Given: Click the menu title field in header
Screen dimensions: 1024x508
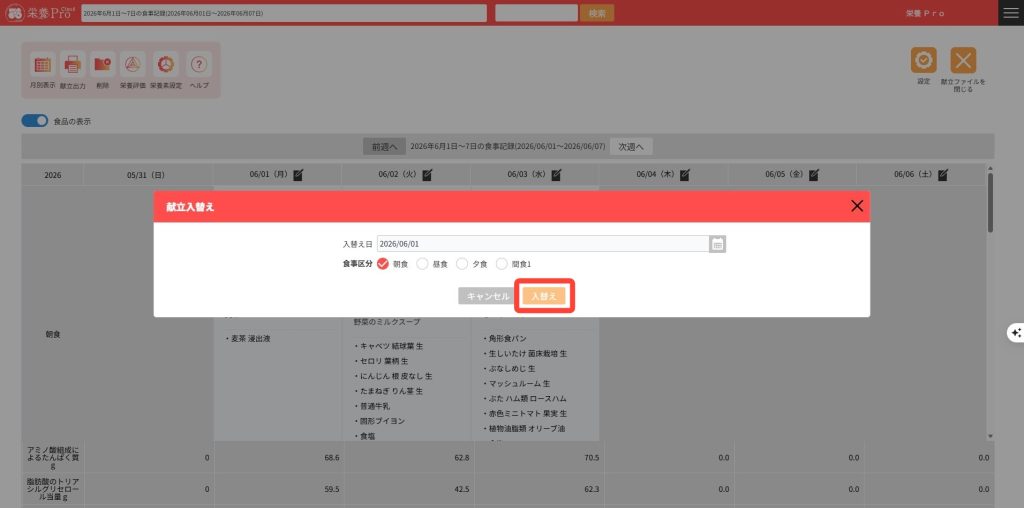Looking at the screenshot, I should coord(284,13).
